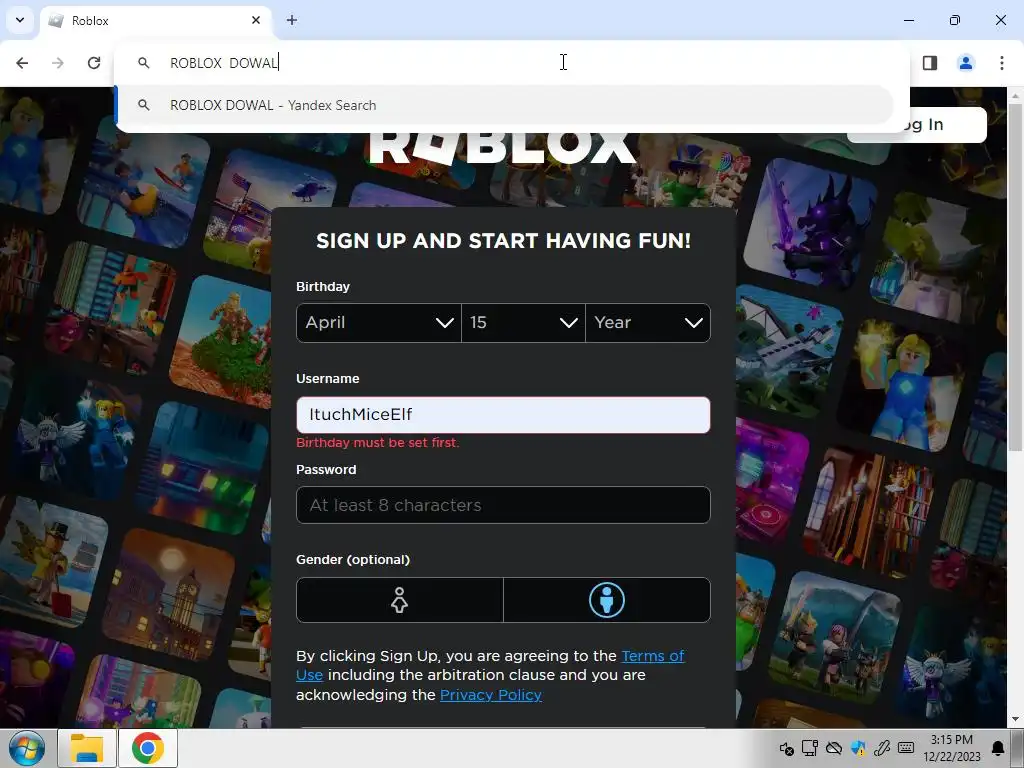This screenshot has width=1024, height=768.
Task: Click the Chrome taskbar icon
Action: (x=148, y=748)
